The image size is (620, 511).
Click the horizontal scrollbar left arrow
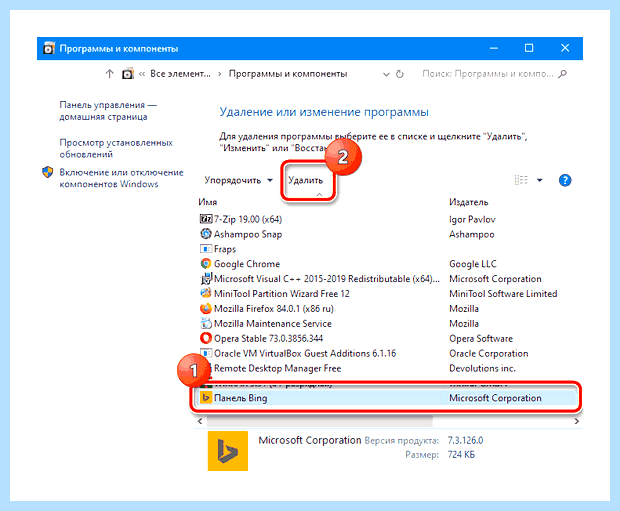click(200, 422)
